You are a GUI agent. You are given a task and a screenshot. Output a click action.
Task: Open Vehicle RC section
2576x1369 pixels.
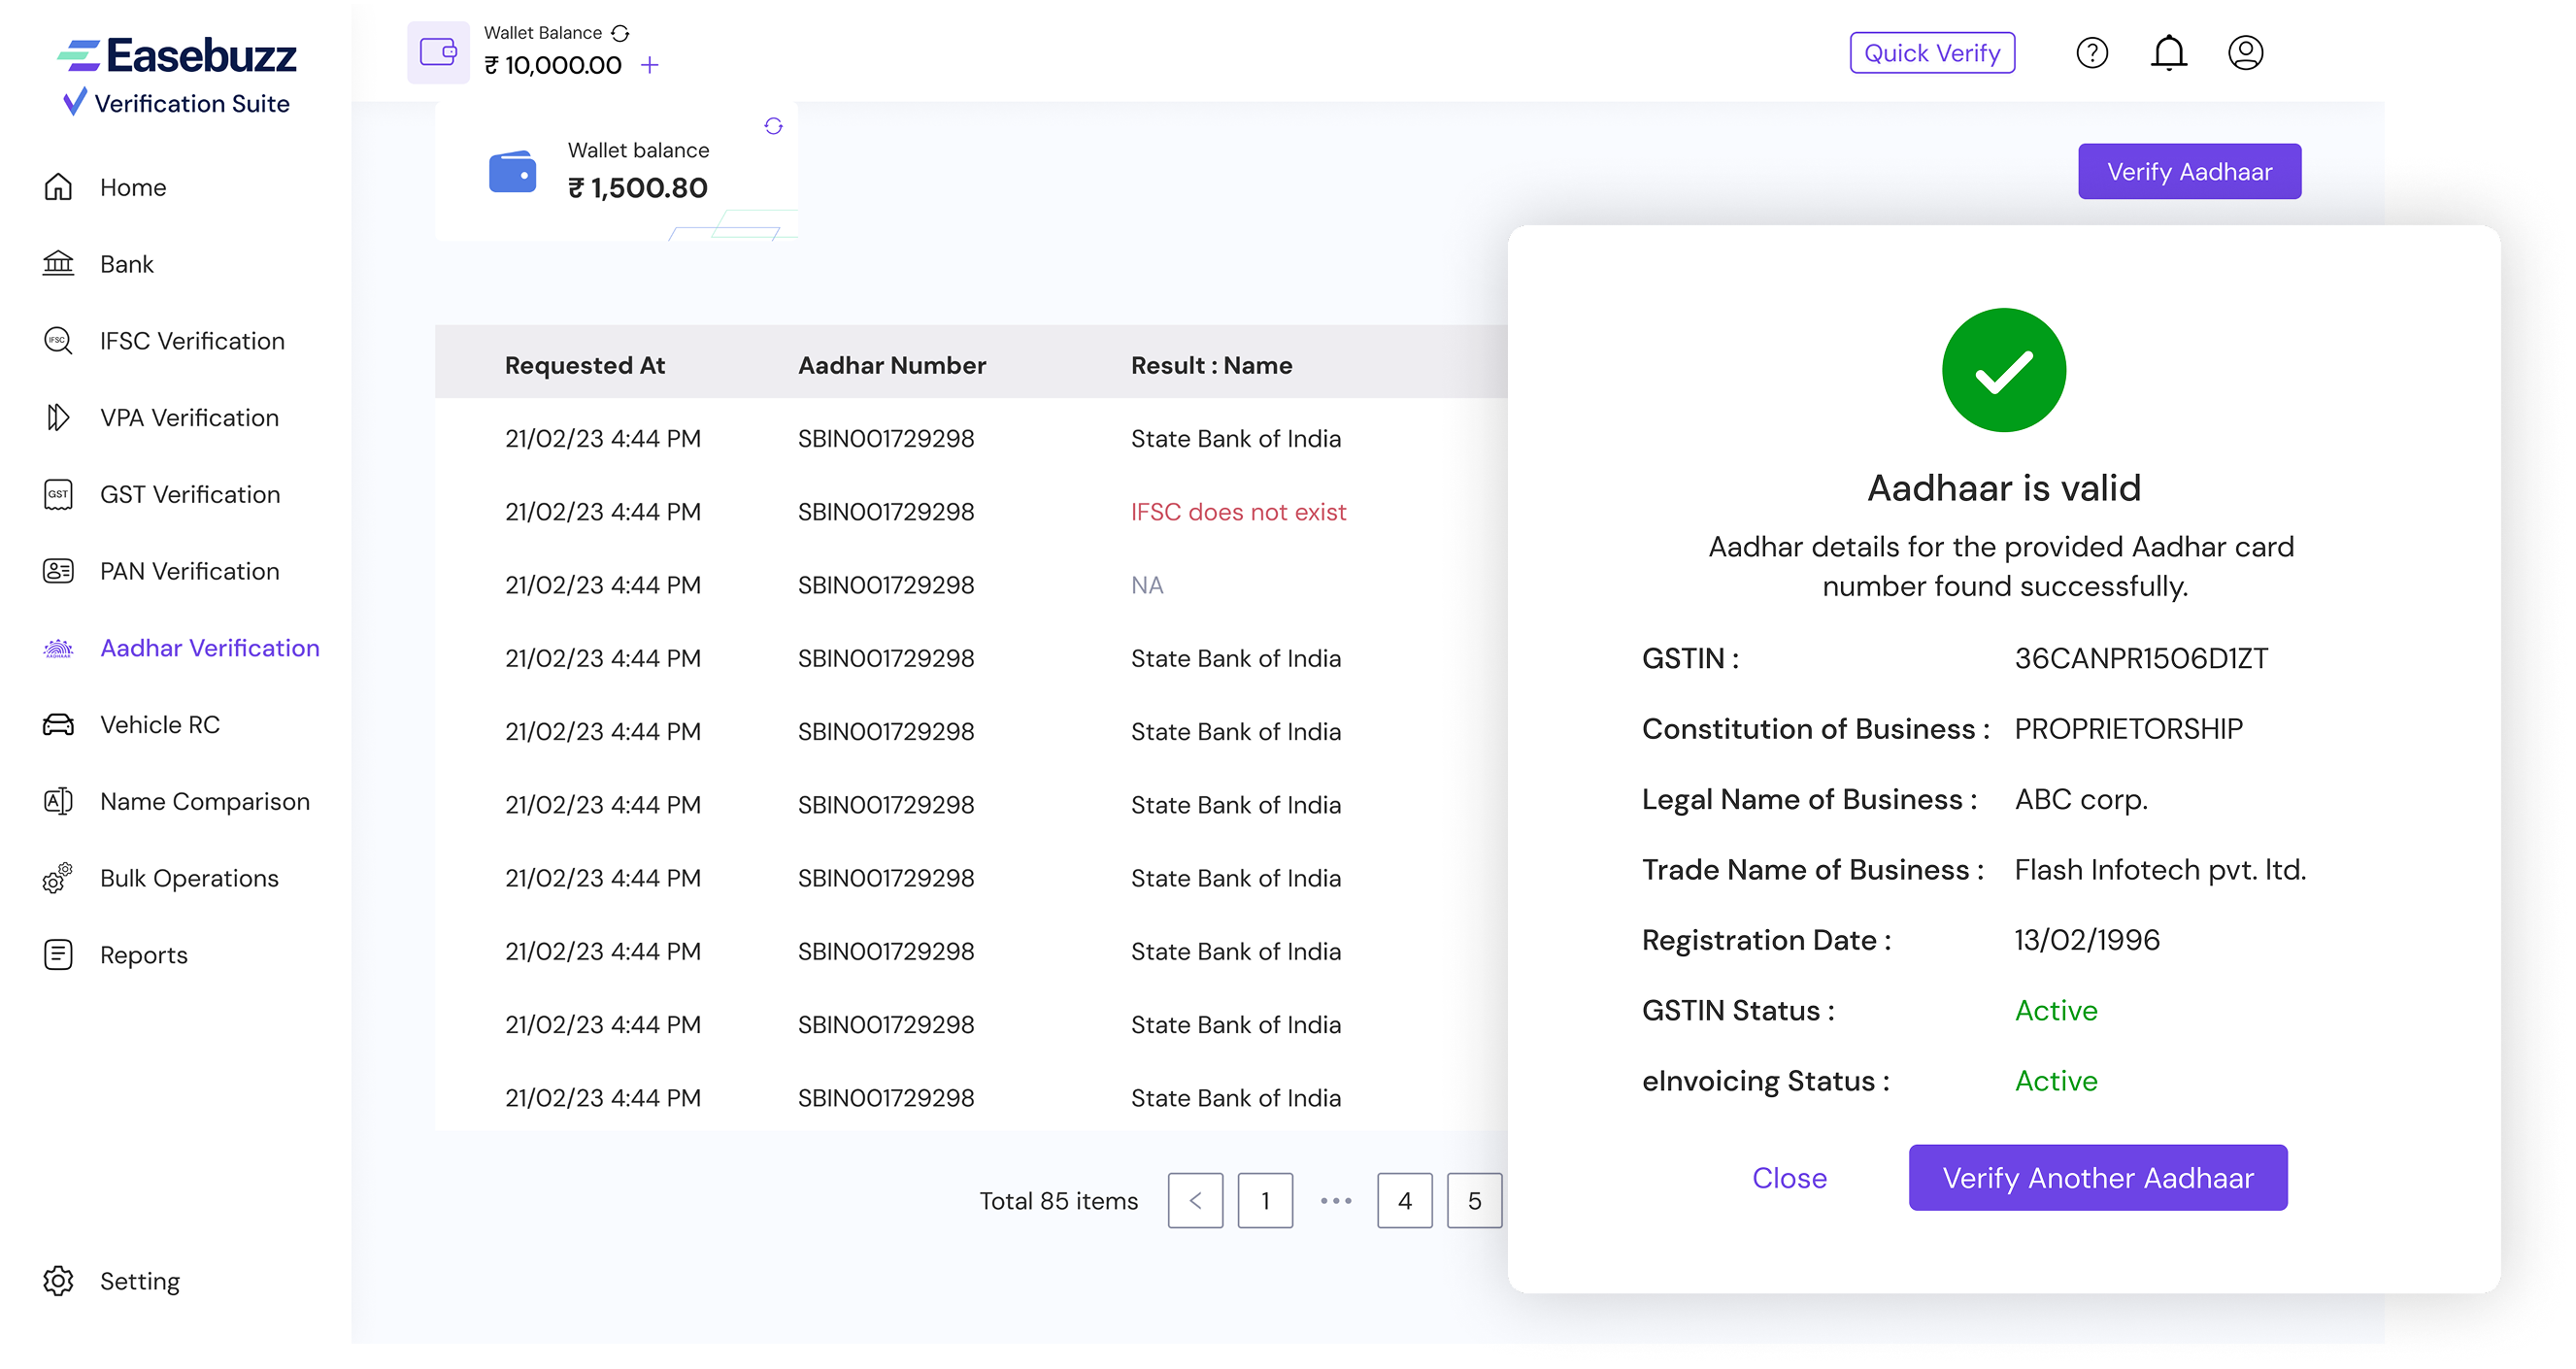point(160,725)
